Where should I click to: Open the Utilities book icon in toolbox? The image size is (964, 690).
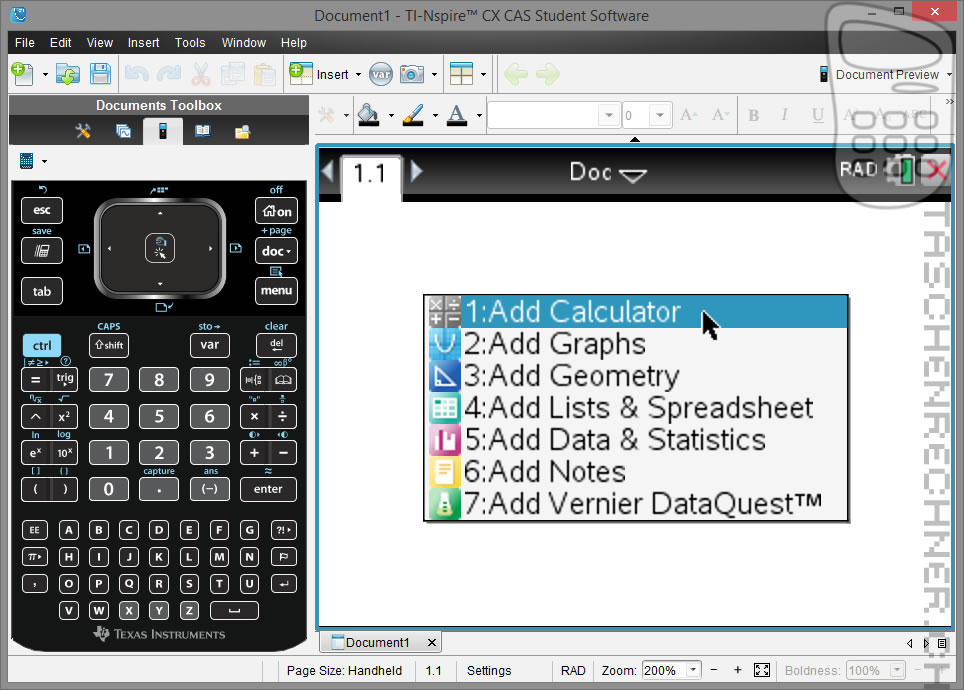click(x=202, y=131)
